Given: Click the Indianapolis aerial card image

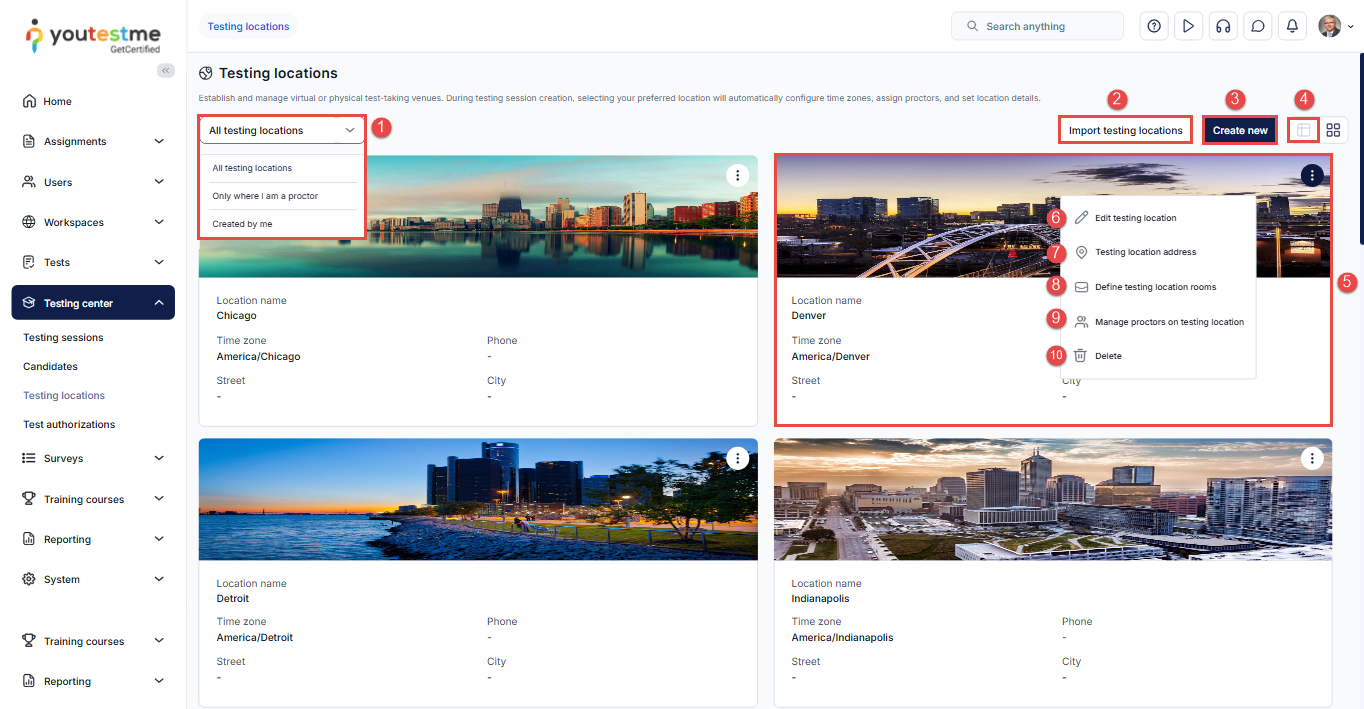Looking at the screenshot, I should point(1053,499).
